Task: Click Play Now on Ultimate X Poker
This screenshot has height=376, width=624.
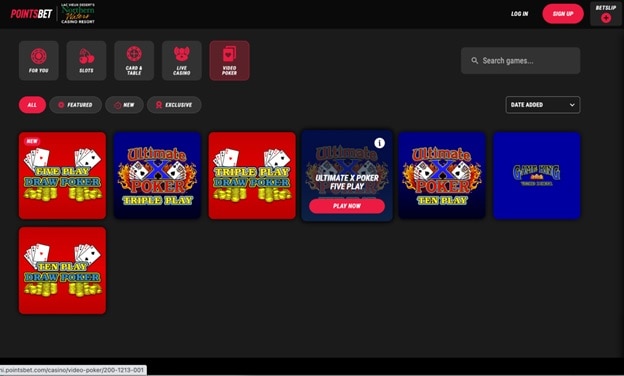Action: coord(347,206)
